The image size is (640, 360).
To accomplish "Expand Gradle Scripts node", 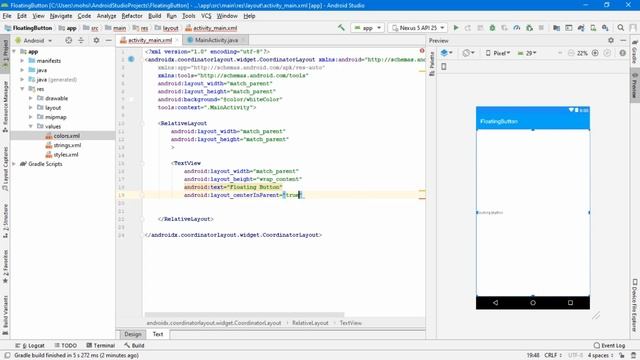I will [x=14, y=164].
